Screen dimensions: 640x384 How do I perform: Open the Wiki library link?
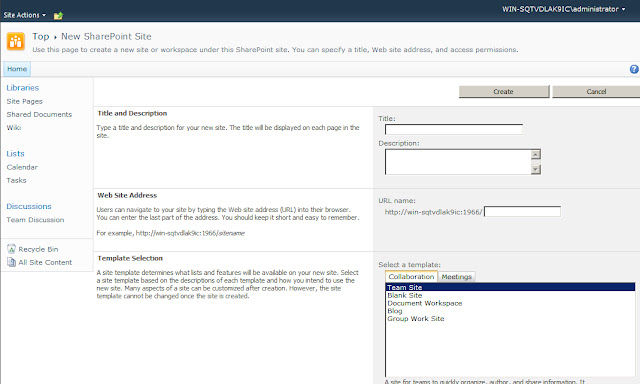(14, 127)
